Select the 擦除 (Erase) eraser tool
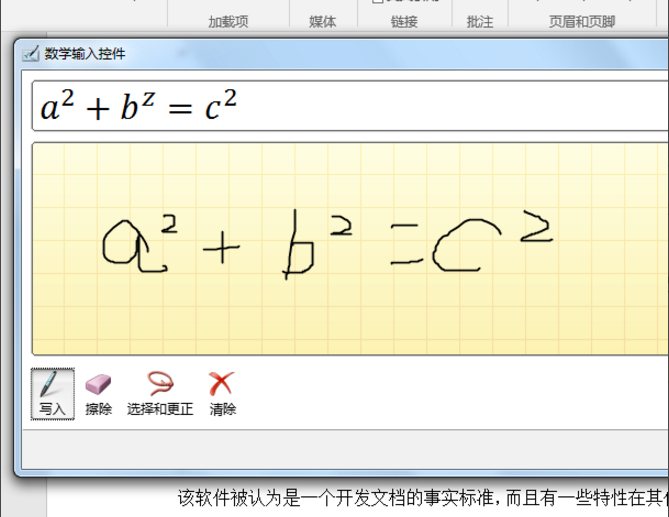 [98, 394]
